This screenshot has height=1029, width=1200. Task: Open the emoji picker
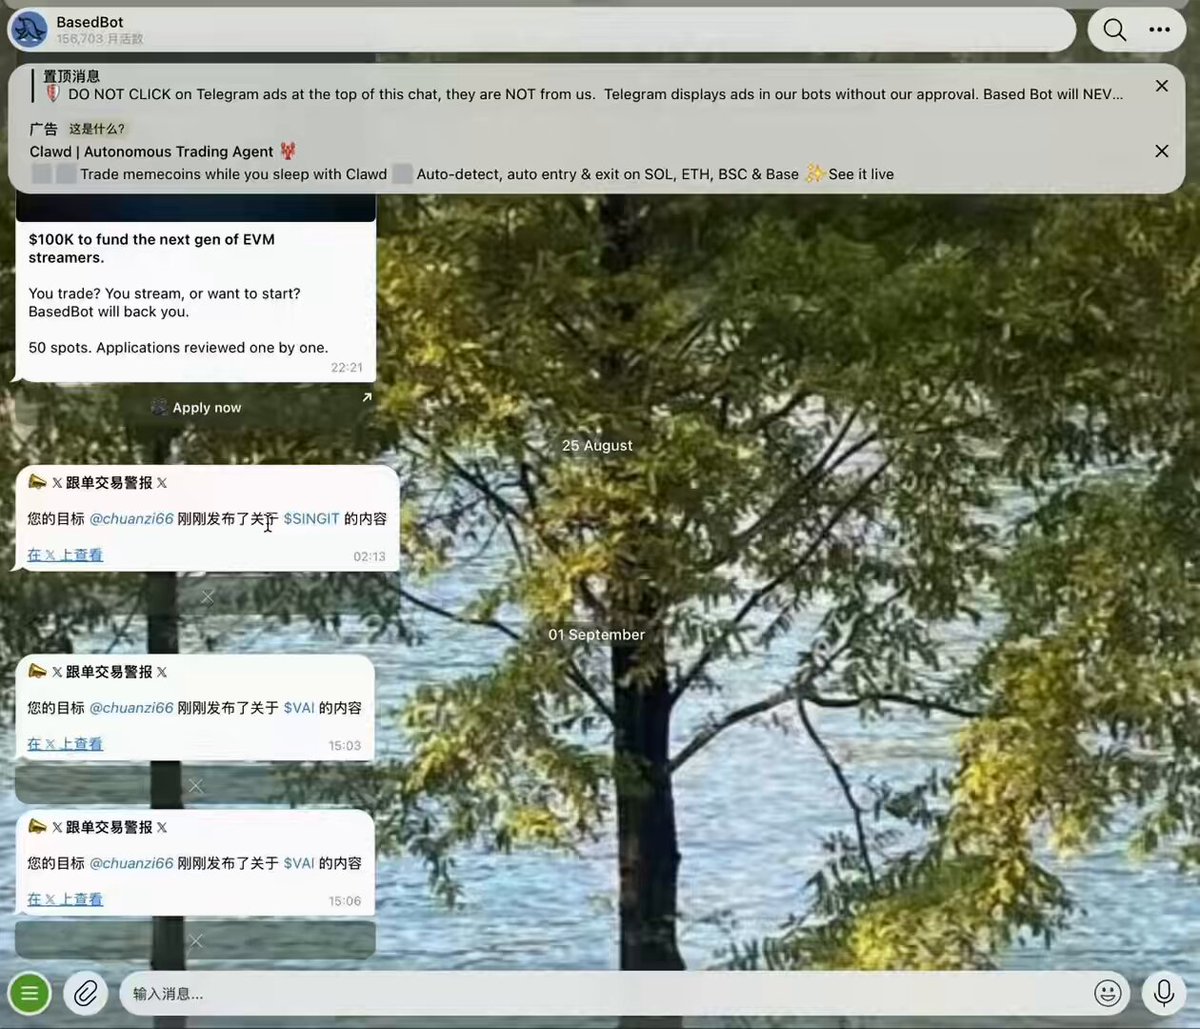click(x=1107, y=992)
